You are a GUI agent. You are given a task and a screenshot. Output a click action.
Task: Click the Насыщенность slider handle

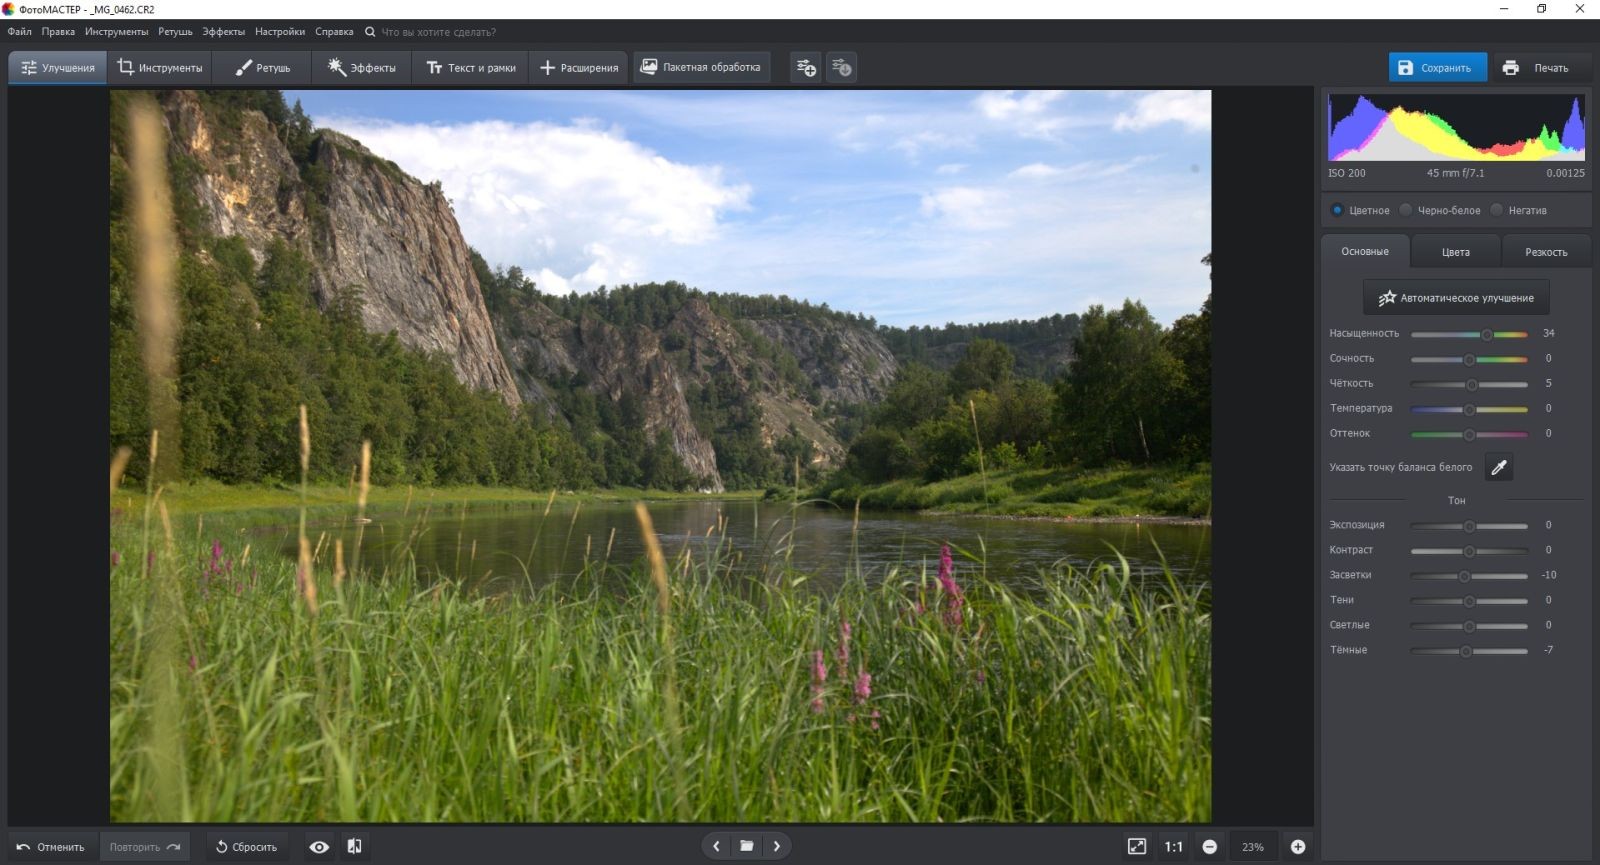click(1487, 334)
